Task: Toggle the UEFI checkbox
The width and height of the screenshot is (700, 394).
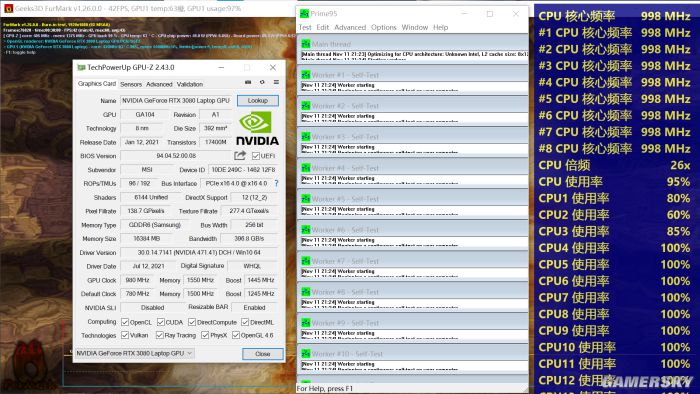Action: pos(256,156)
